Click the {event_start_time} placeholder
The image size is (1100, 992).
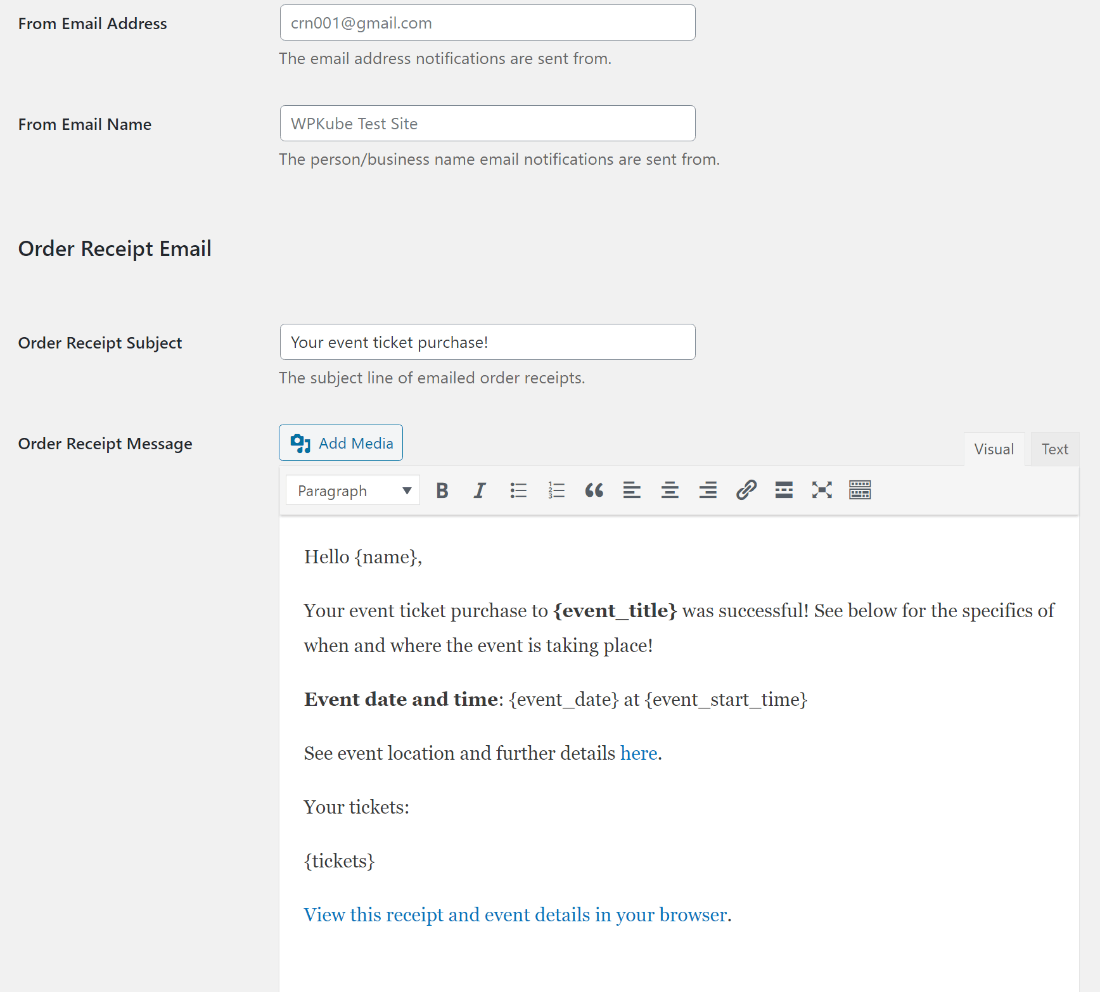point(726,699)
